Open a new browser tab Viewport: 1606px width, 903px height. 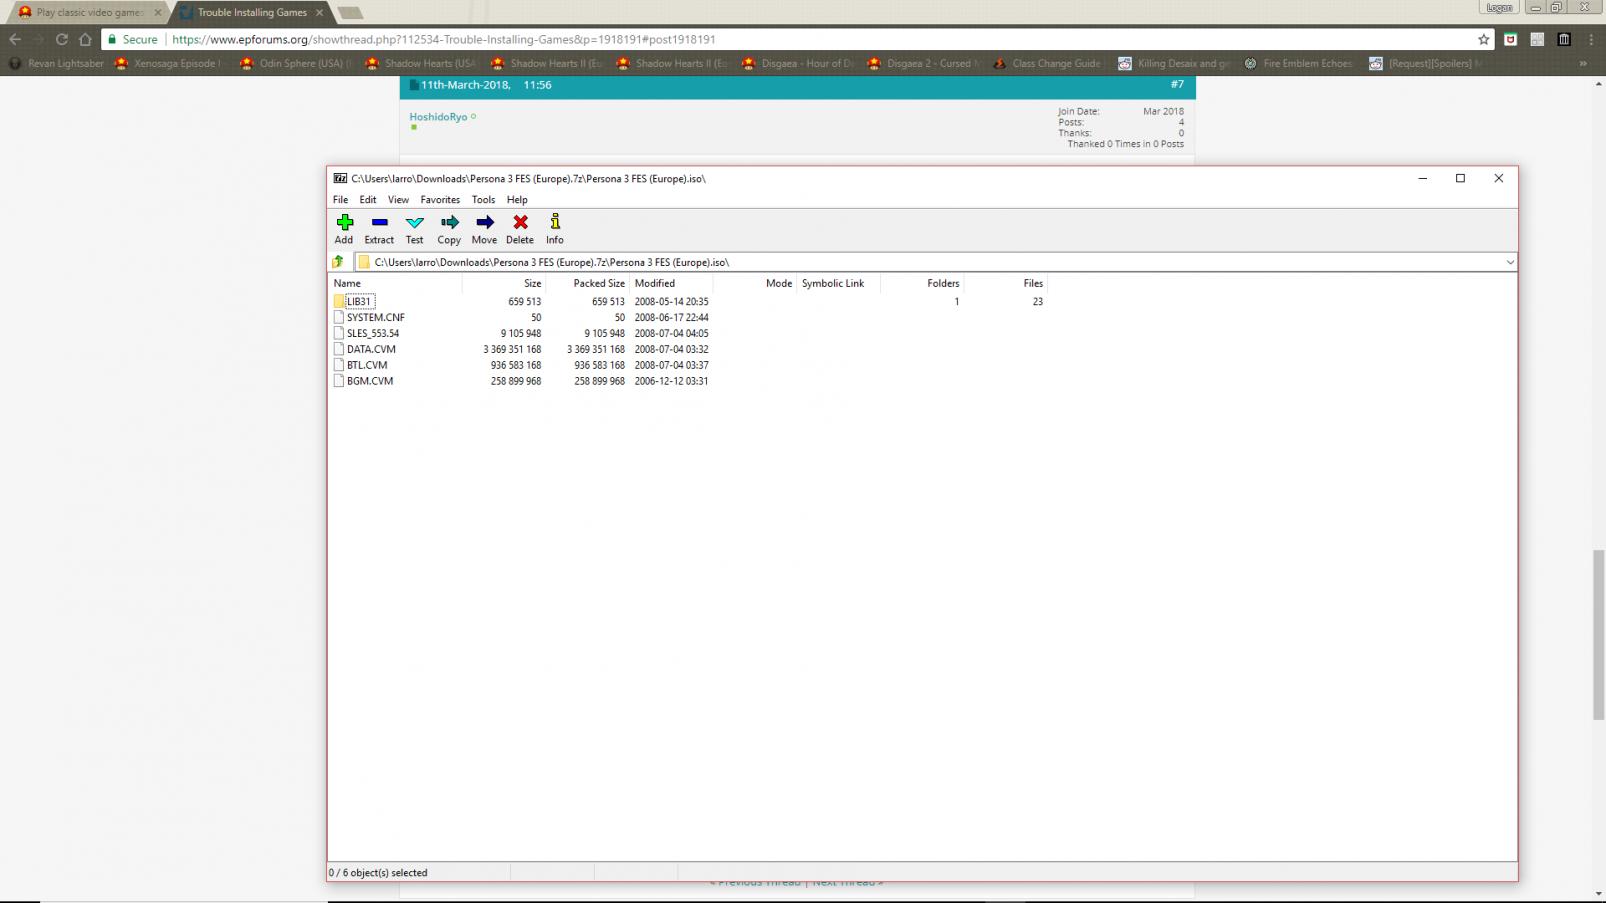click(350, 13)
